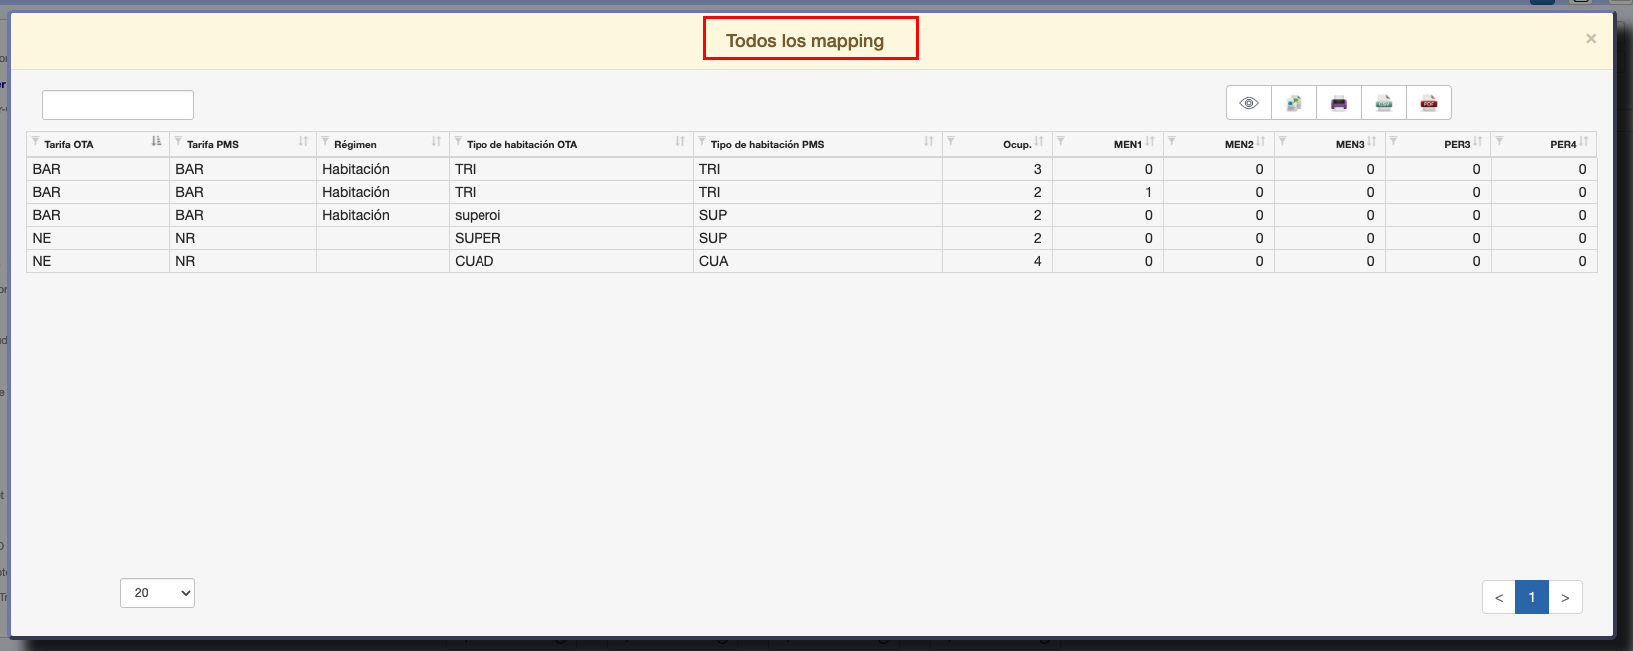Toggle column visibility with the eye icon
This screenshot has height=651, width=1633.
pyautogui.click(x=1248, y=103)
